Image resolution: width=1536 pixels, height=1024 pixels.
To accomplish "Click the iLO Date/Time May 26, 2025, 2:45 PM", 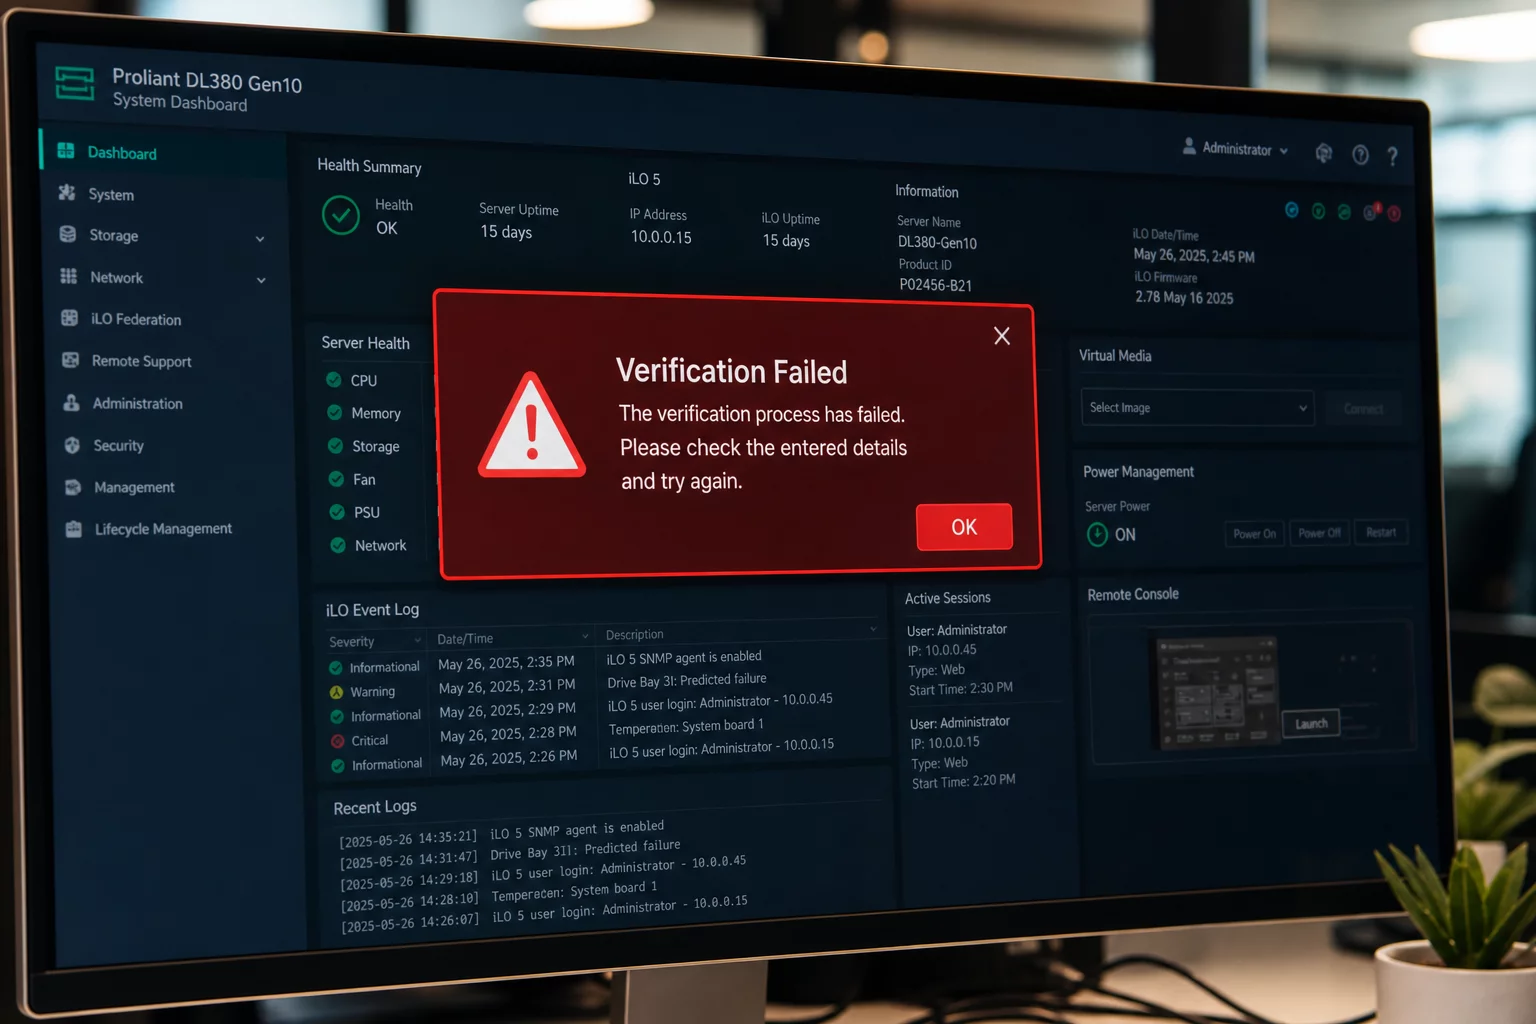I will pyautogui.click(x=1194, y=255).
